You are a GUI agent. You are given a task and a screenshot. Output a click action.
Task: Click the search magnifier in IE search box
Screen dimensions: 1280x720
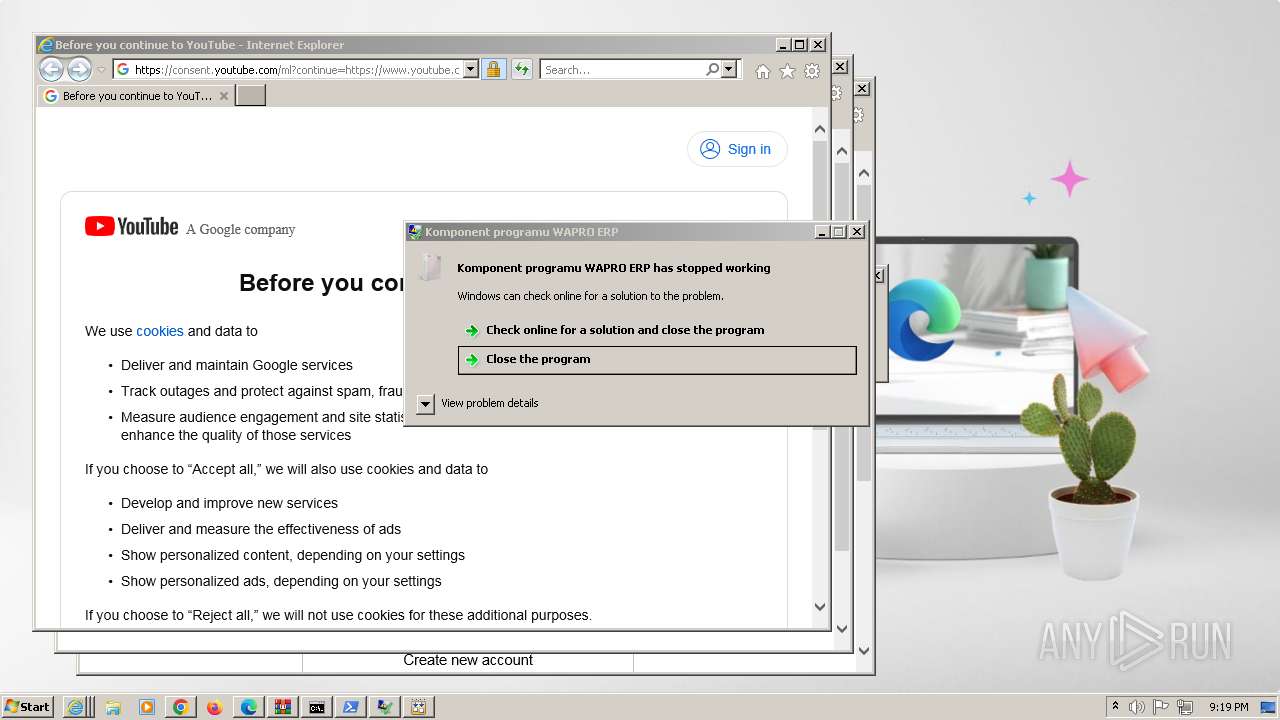(x=712, y=69)
